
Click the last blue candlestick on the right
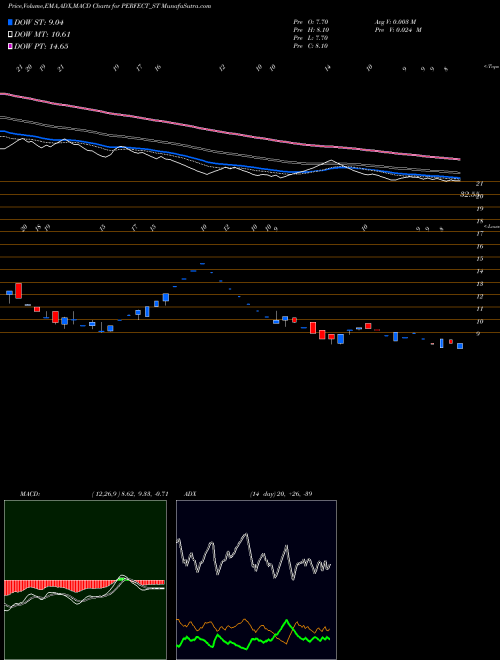coord(460,346)
